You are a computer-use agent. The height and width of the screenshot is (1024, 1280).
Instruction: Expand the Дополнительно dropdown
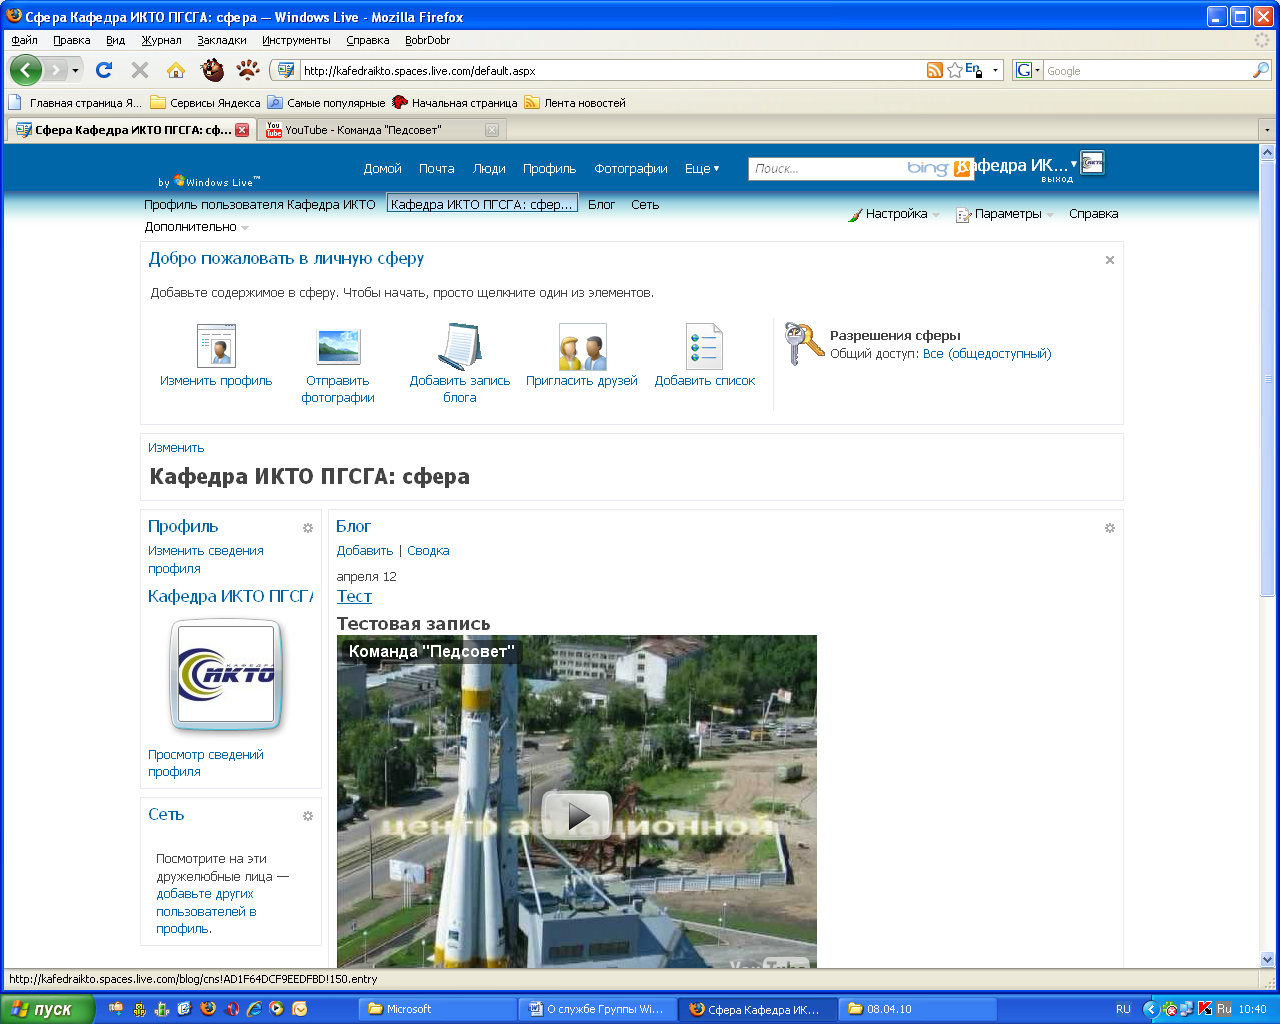coord(196,227)
